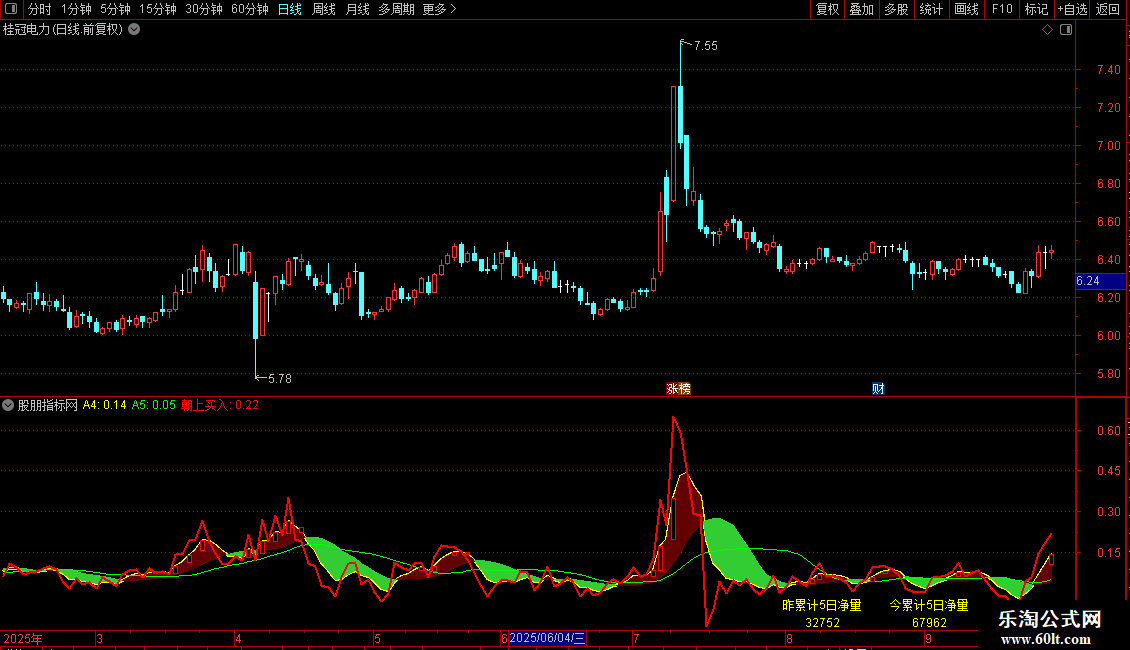Click the 7.55 high price label

tap(706, 45)
